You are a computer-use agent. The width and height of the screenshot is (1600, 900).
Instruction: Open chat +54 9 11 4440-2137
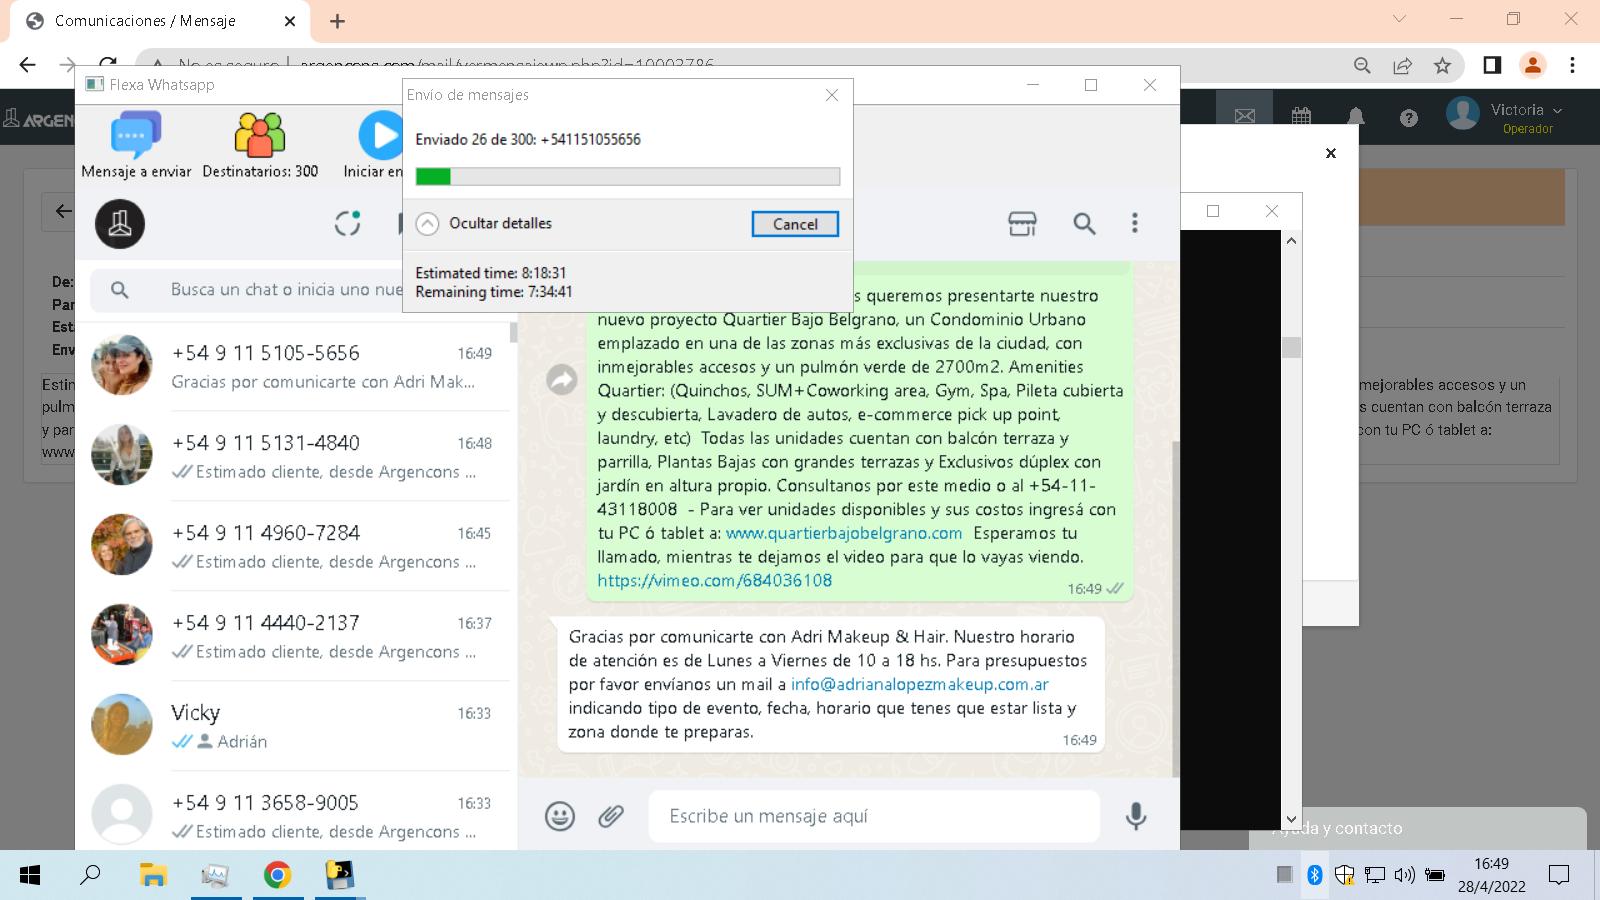pos(296,636)
